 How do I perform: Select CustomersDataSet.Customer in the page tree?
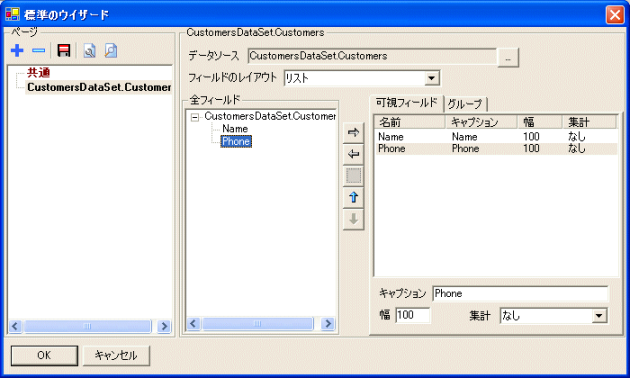(99, 87)
